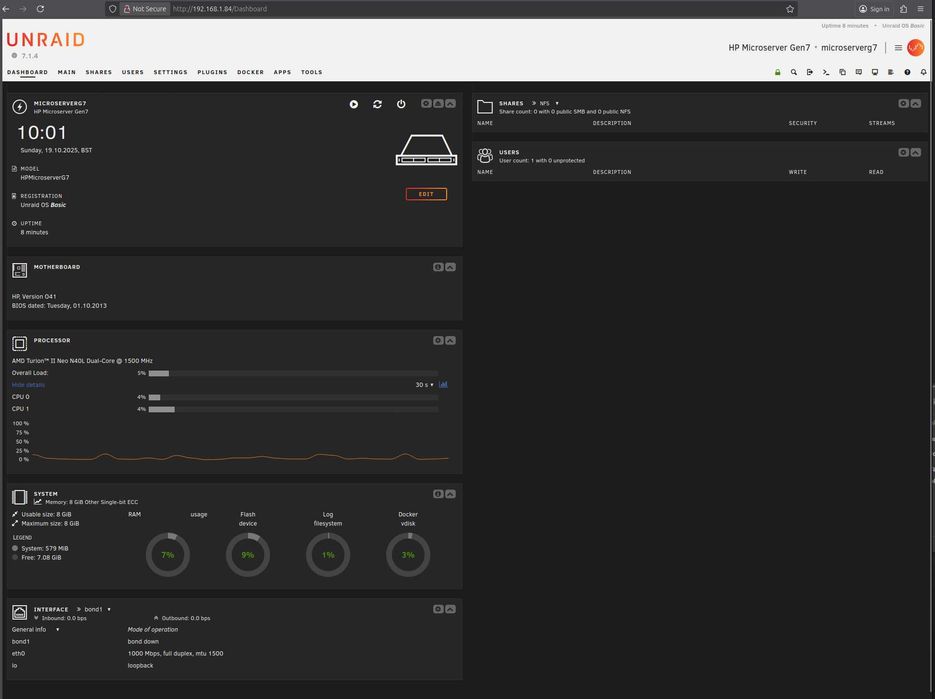
Task: Click triangle icon in Microserverg7 tile header
Action: (x=438, y=103)
